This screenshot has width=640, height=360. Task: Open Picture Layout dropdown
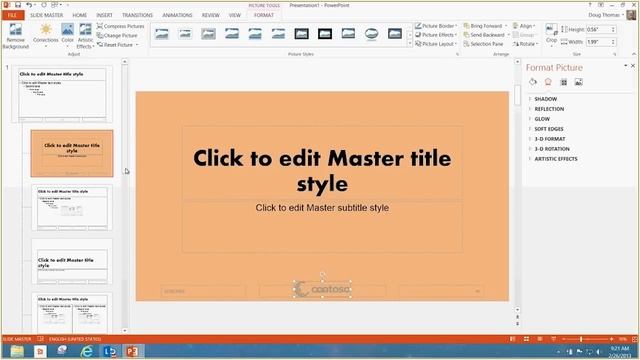(x=436, y=44)
